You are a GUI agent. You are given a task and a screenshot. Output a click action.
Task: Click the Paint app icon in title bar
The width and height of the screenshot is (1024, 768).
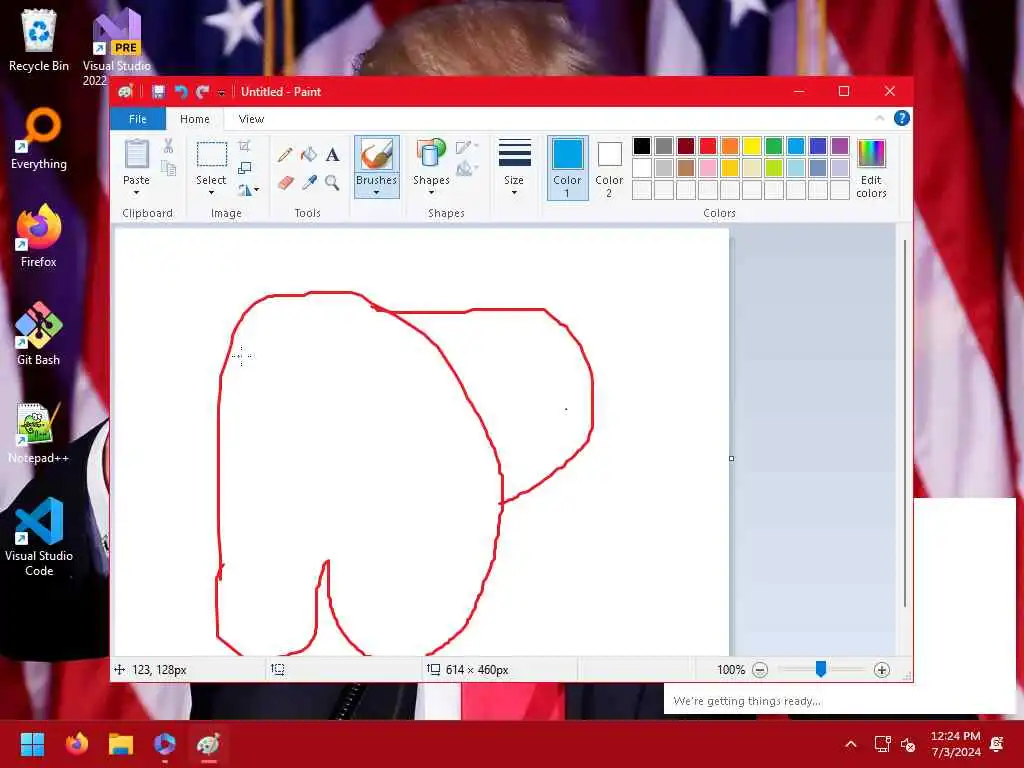click(125, 92)
